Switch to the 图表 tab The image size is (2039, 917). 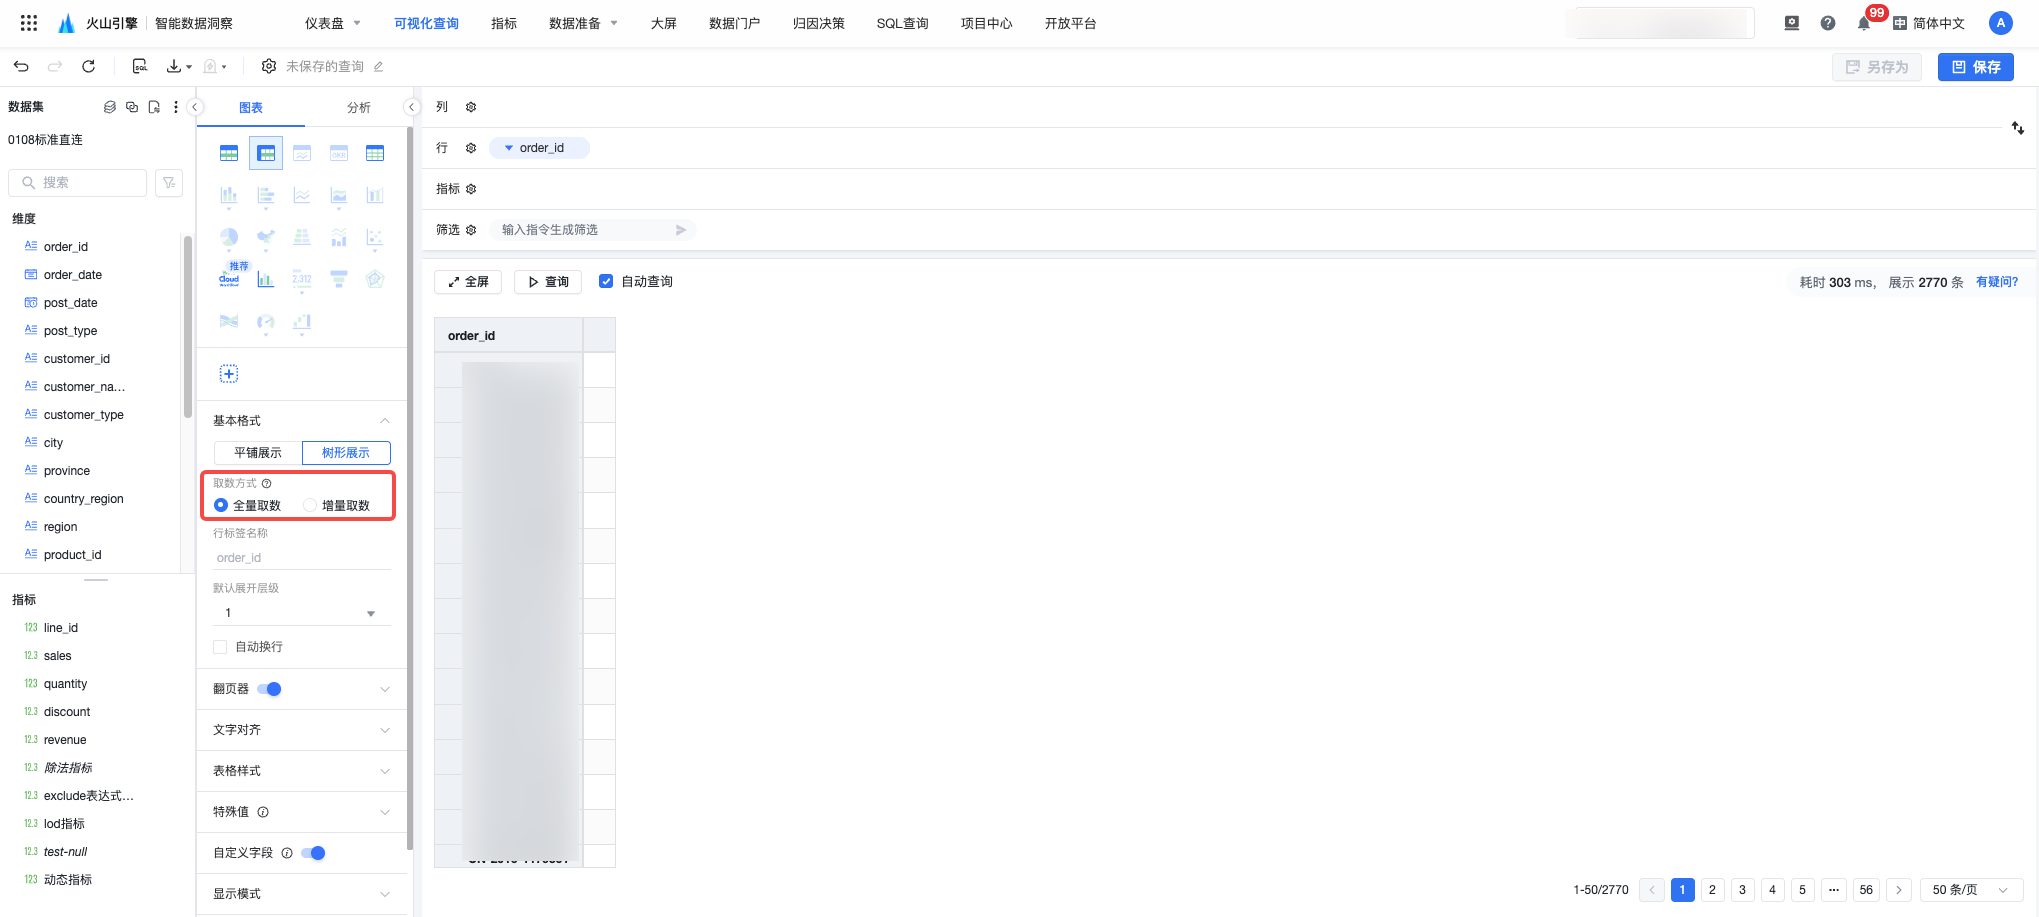[x=251, y=108]
